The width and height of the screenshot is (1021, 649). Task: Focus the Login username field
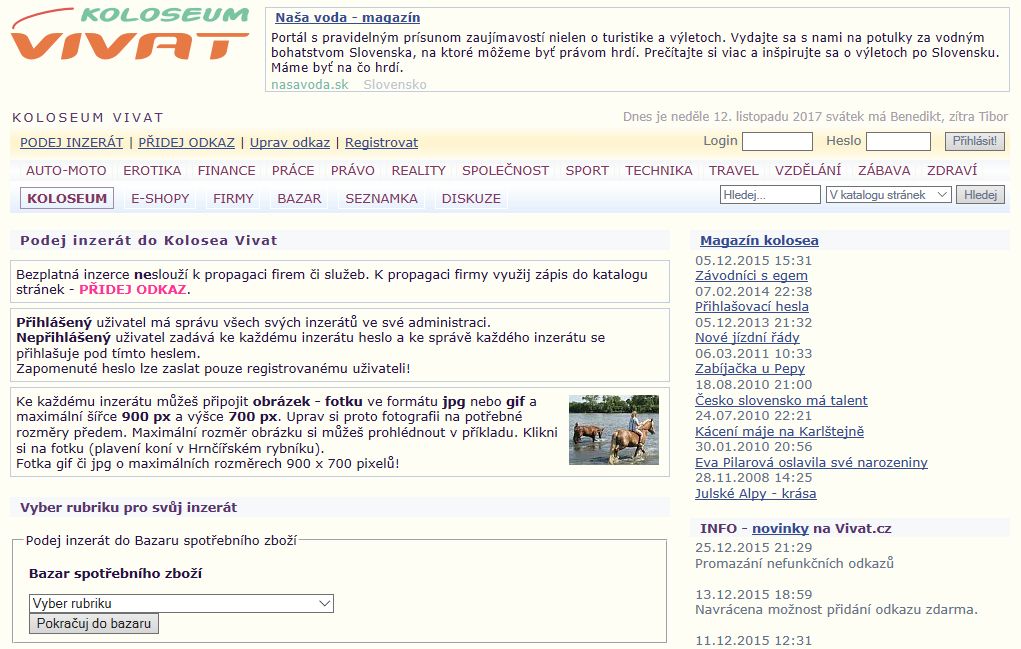click(777, 142)
